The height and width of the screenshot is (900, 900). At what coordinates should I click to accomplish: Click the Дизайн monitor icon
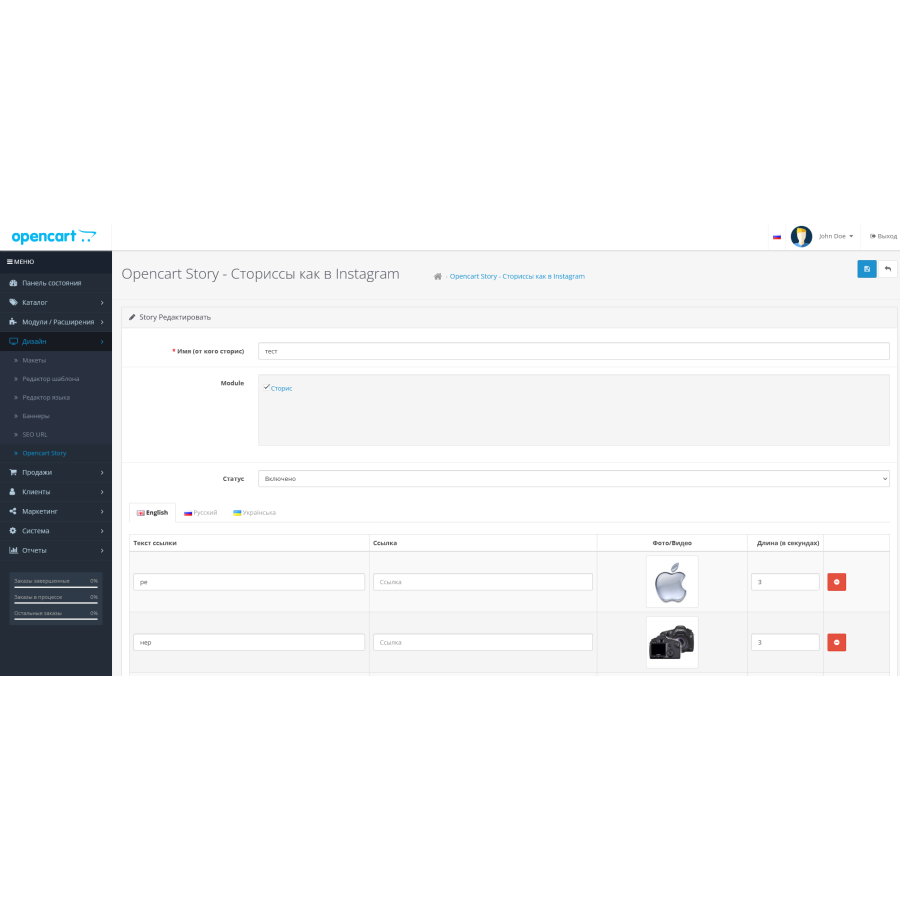(x=13, y=342)
